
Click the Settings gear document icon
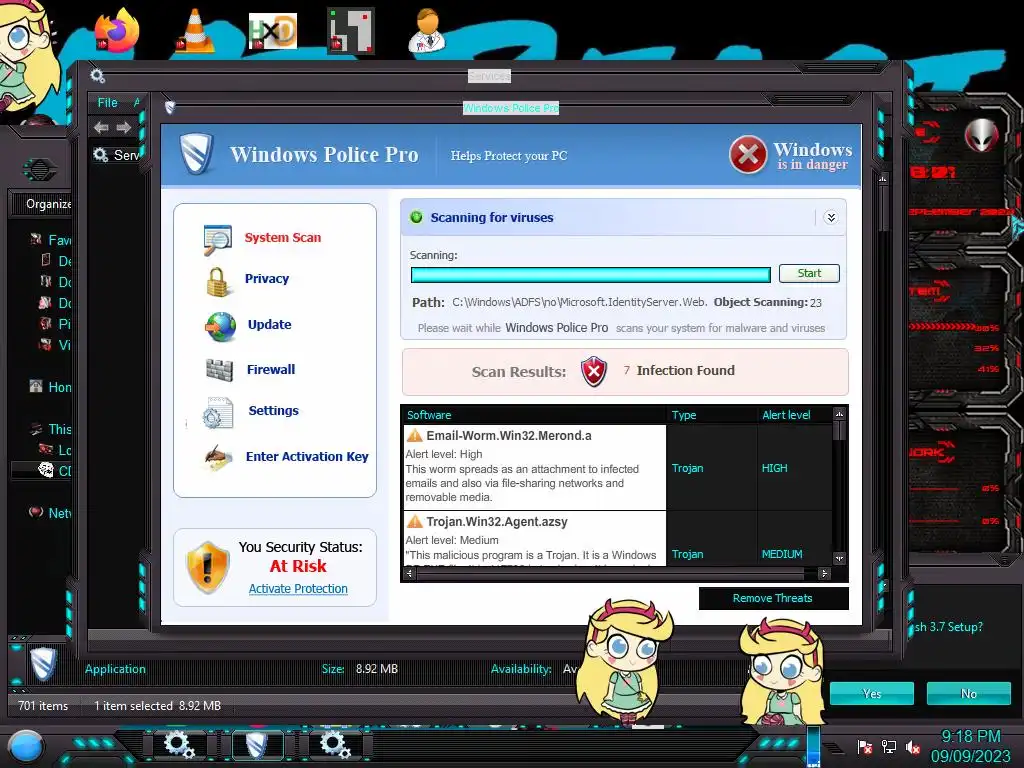[217, 413]
